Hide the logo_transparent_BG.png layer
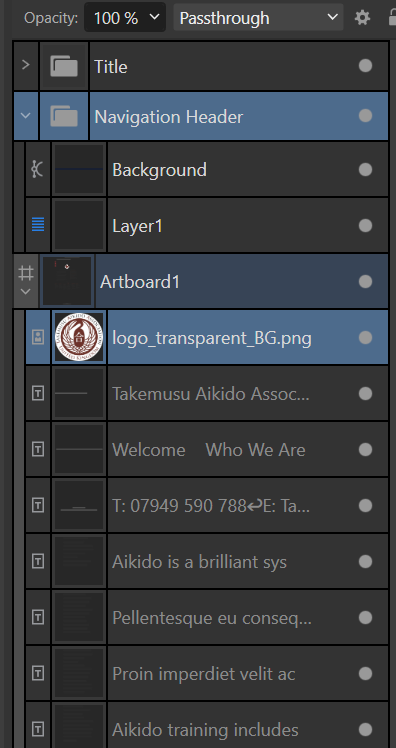 click(365, 337)
